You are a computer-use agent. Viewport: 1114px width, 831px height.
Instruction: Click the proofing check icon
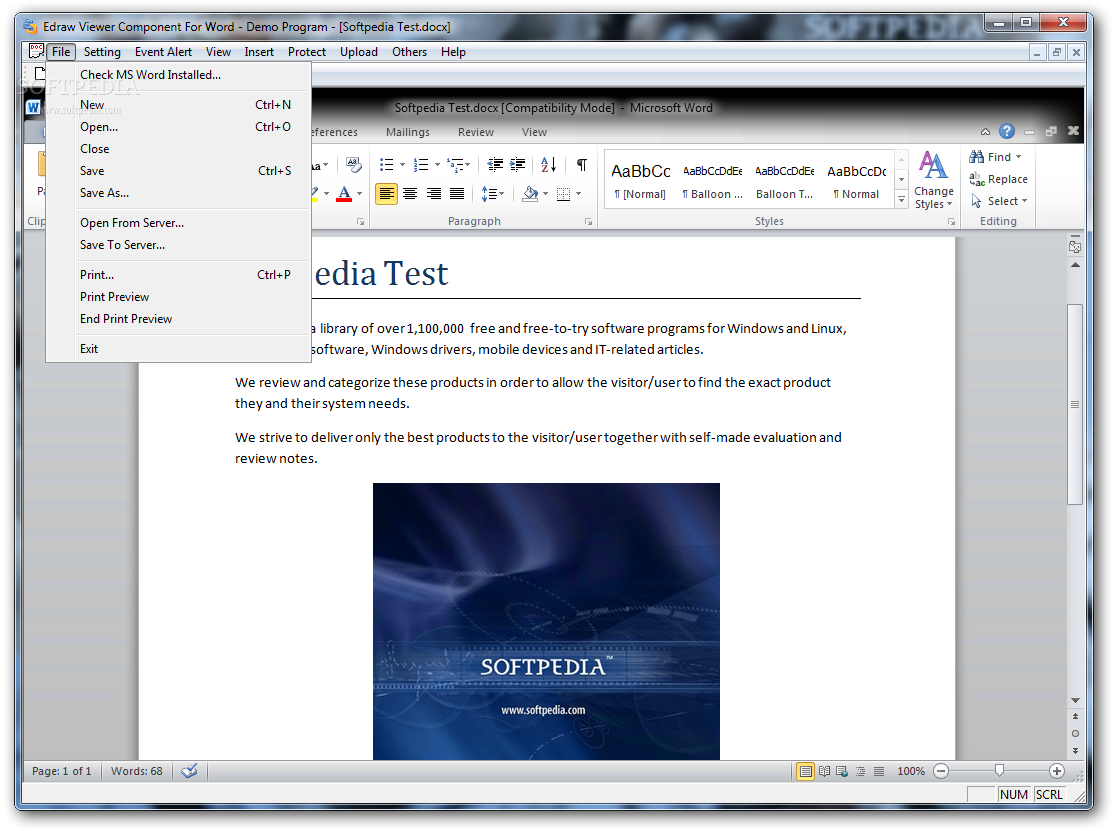click(x=189, y=771)
